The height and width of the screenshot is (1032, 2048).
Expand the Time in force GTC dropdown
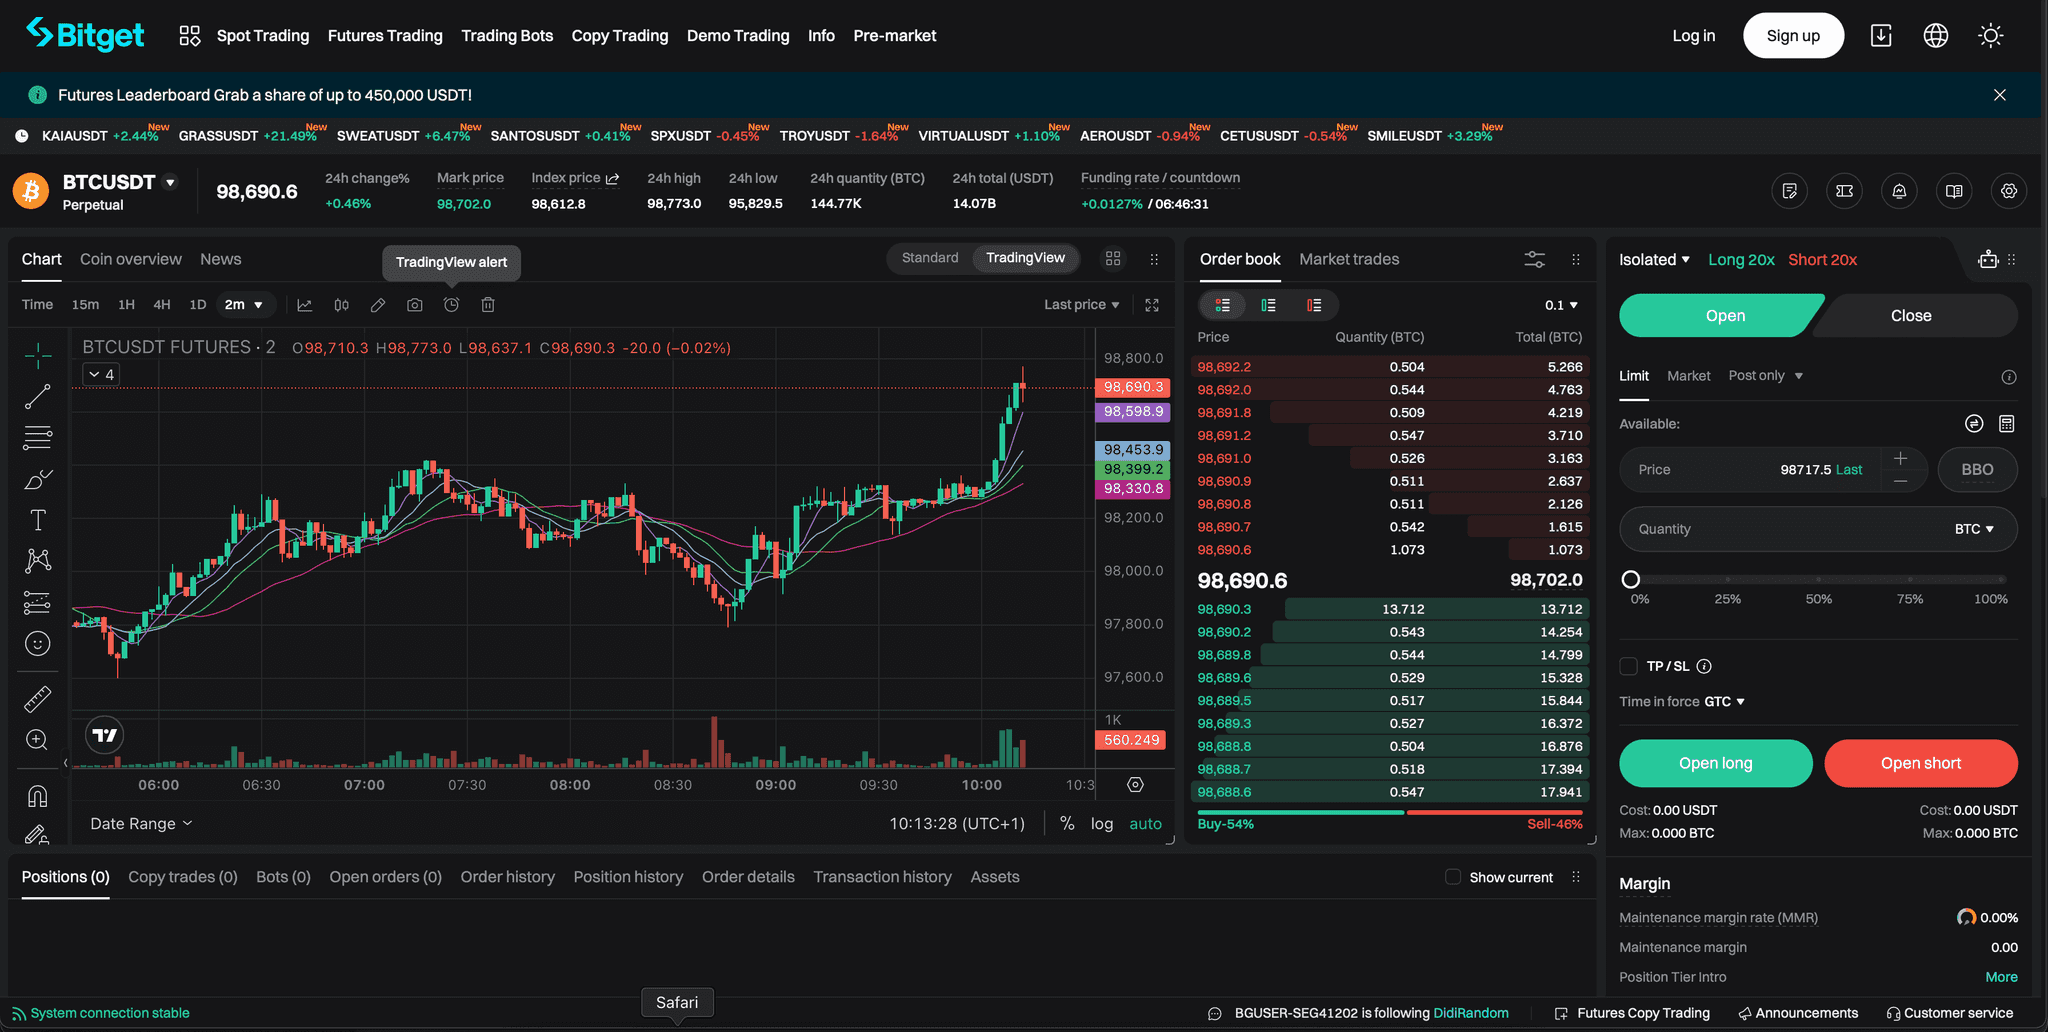tap(1725, 701)
